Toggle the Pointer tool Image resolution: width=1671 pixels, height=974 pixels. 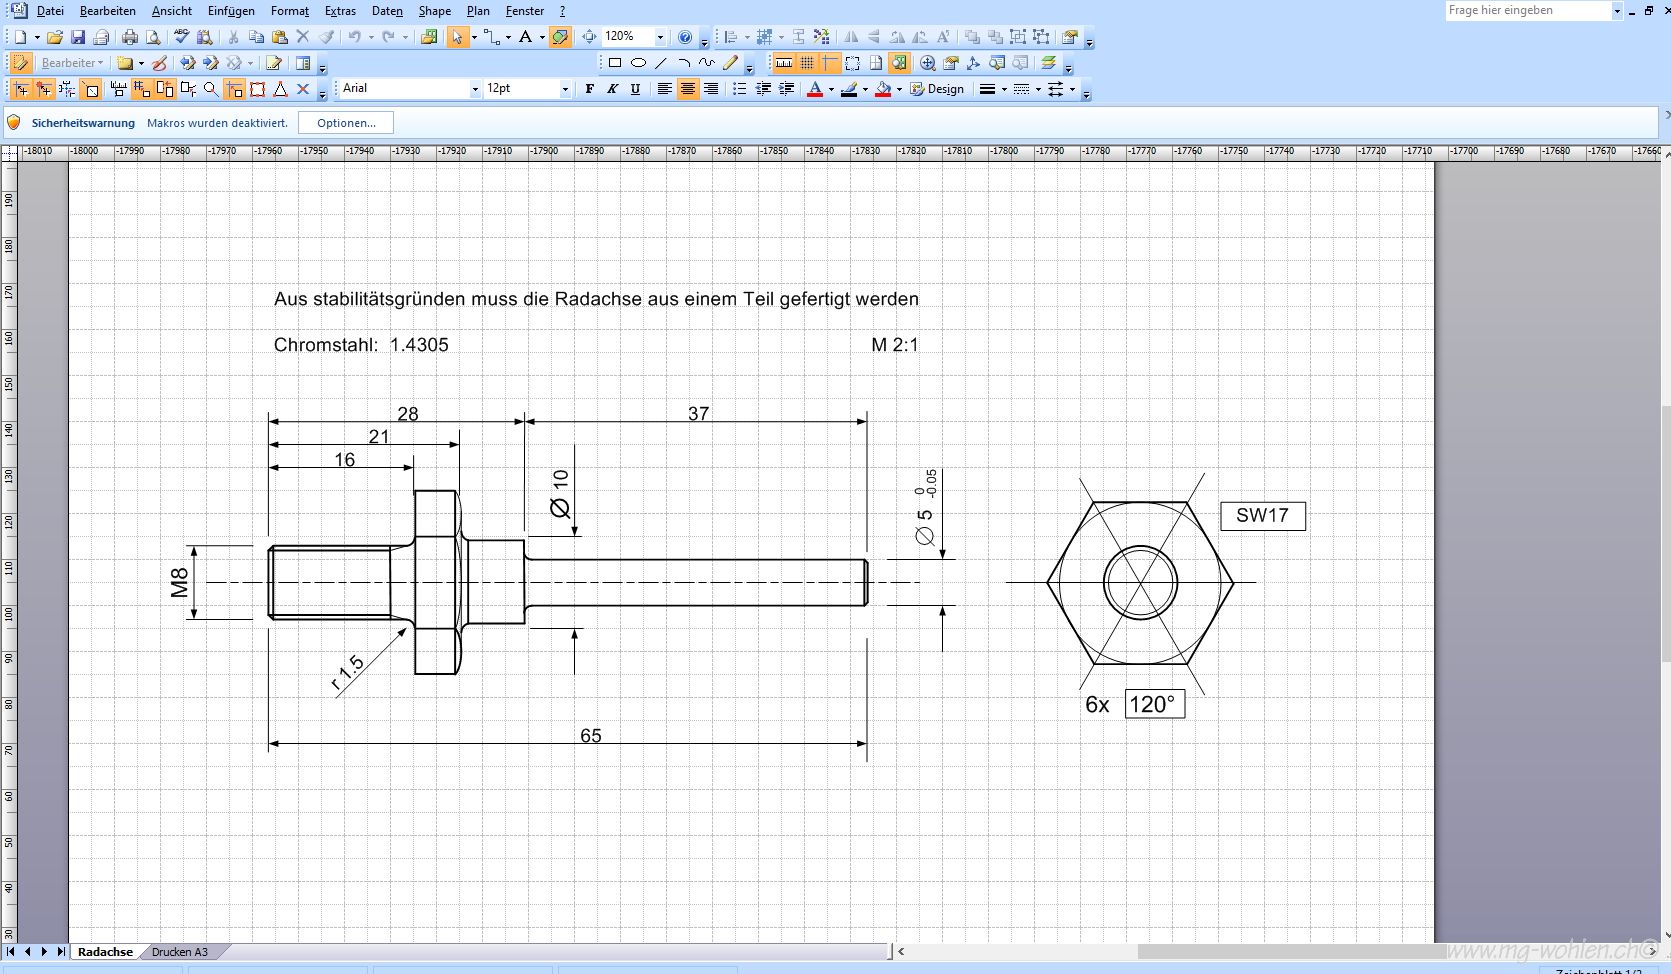coord(457,37)
